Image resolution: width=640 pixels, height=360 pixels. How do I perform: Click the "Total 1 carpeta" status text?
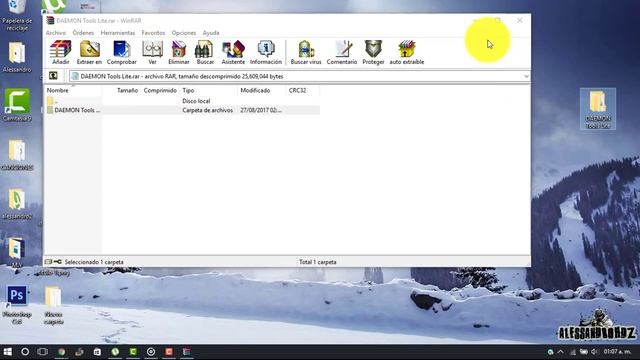tap(318, 262)
